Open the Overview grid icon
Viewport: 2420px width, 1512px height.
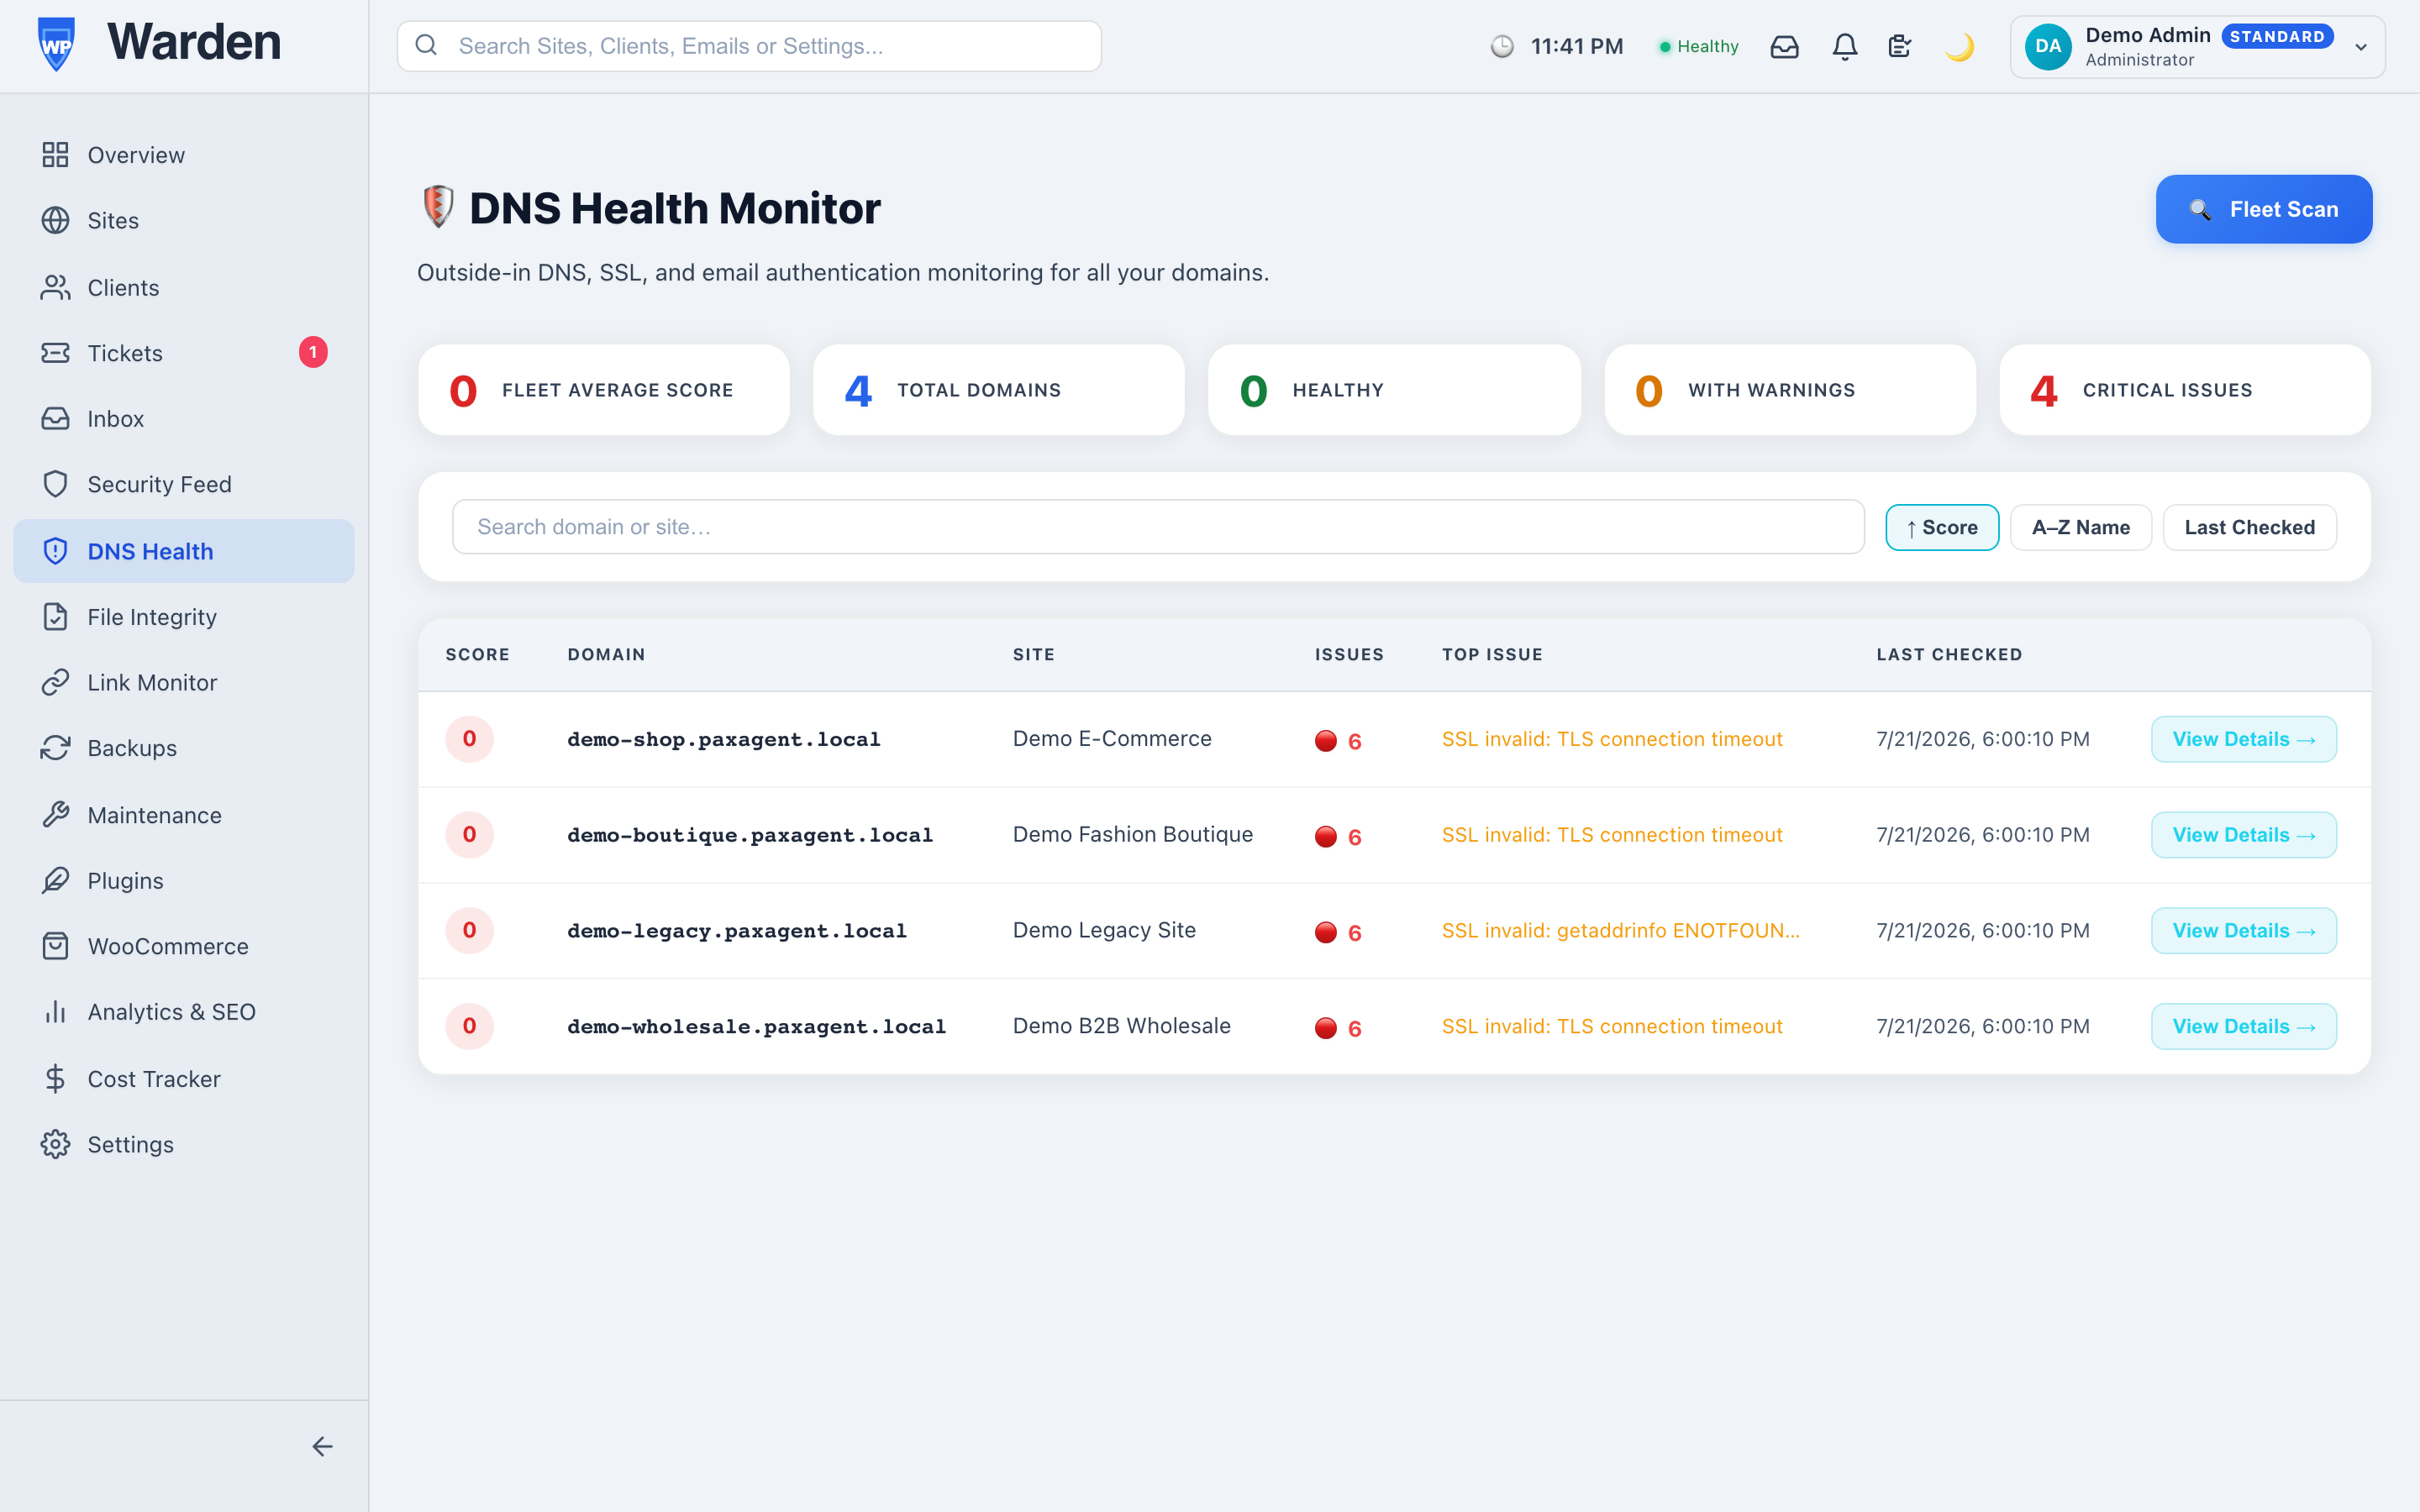(x=55, y=155)
